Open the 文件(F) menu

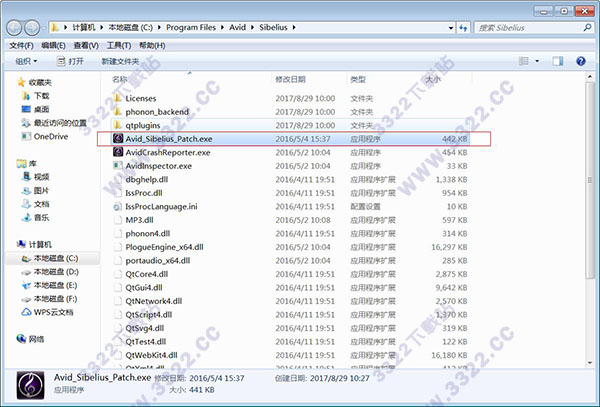[x=21, y=46]
